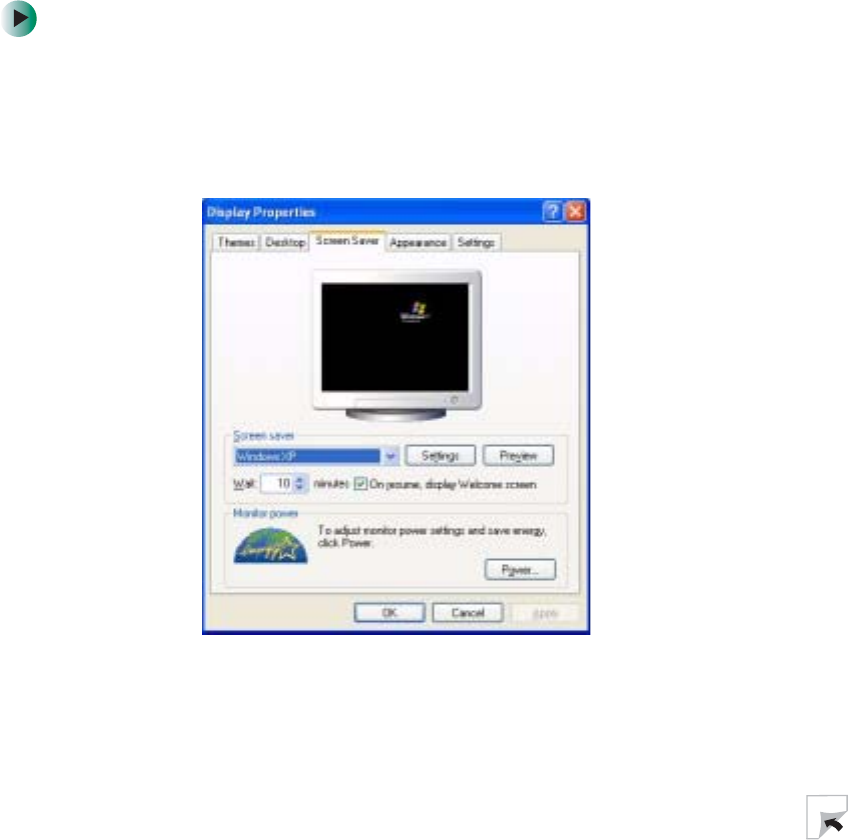Increase the wait time with up arrow
The width and height of the screenshot is (848, 840).
click(300, 479)
